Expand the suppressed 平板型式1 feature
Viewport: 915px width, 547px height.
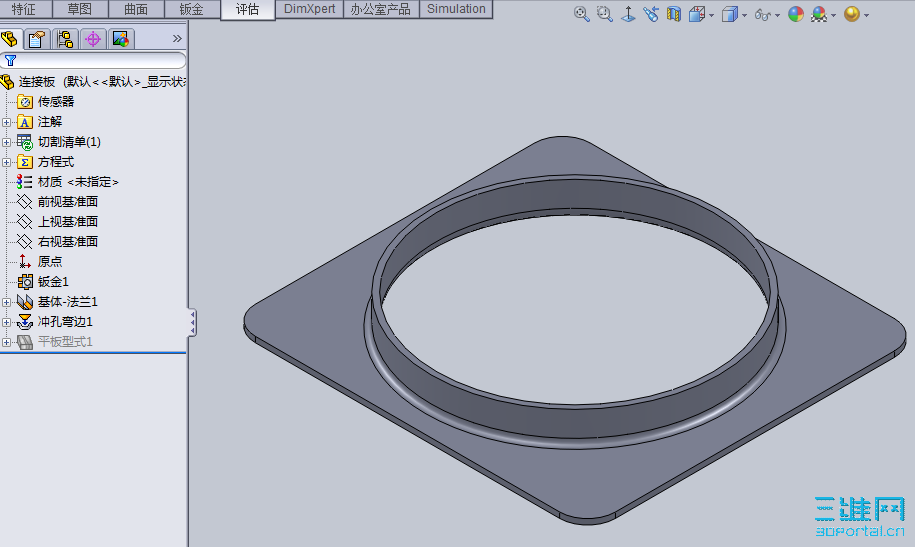6,342
